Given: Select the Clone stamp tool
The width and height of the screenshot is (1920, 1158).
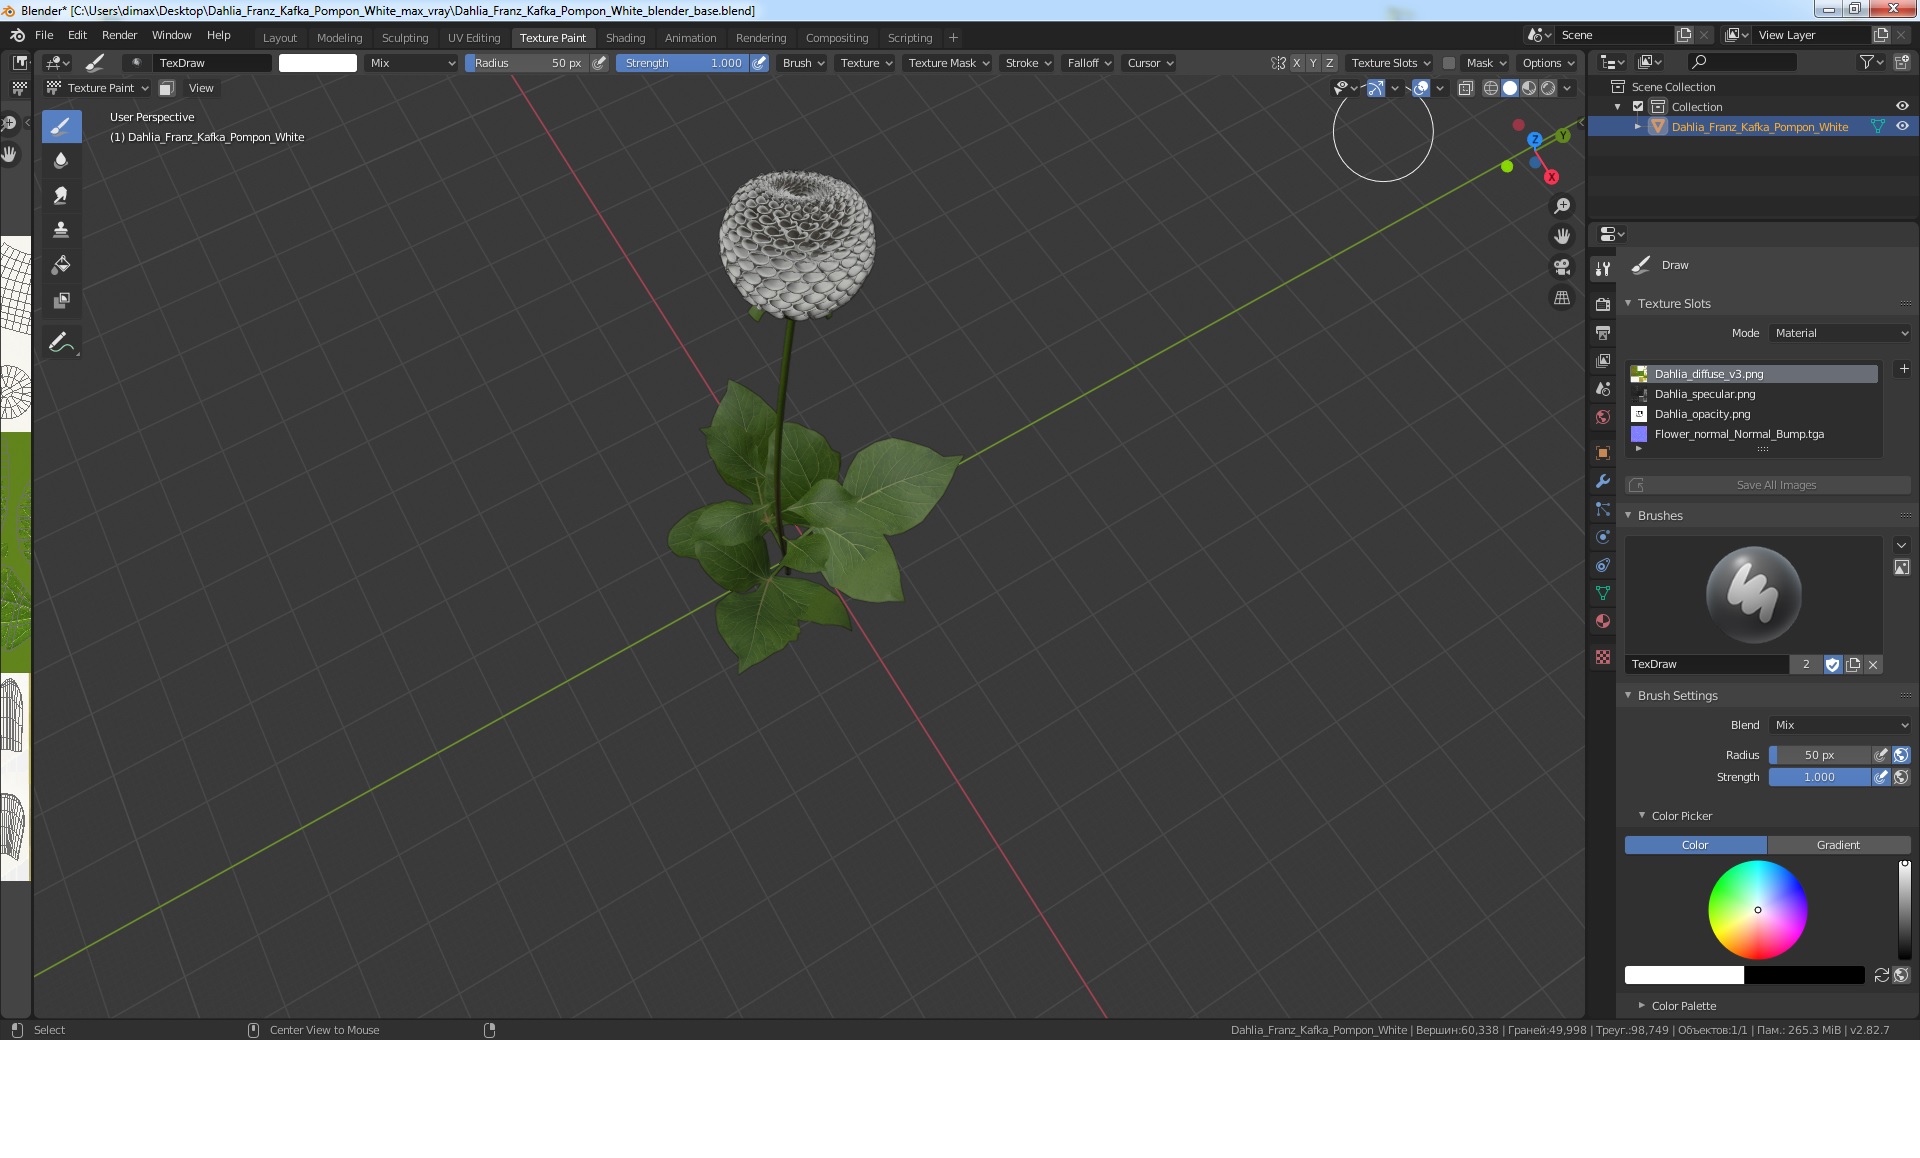Looking at the screenshot, I should click(x=61, y=230).
